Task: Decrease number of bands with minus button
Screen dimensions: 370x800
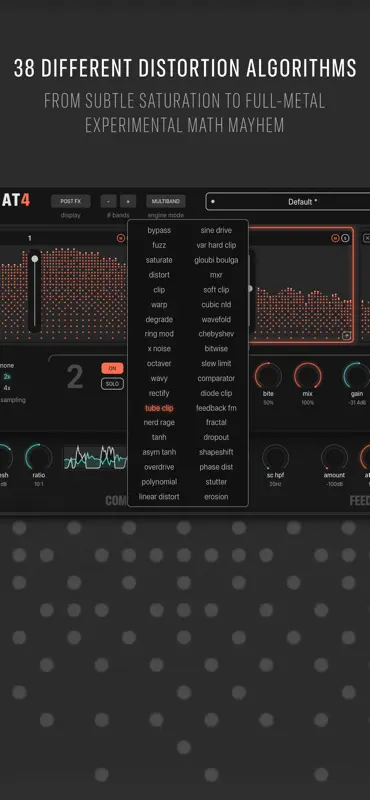Action: [108, 201]
